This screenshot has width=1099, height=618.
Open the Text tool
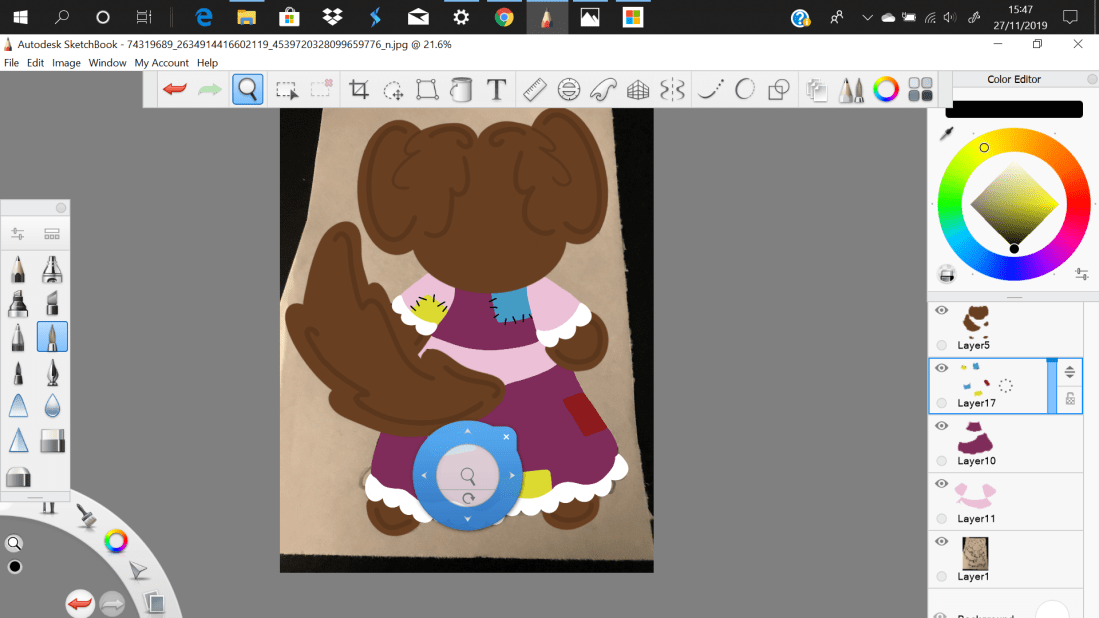coord(496,90)
